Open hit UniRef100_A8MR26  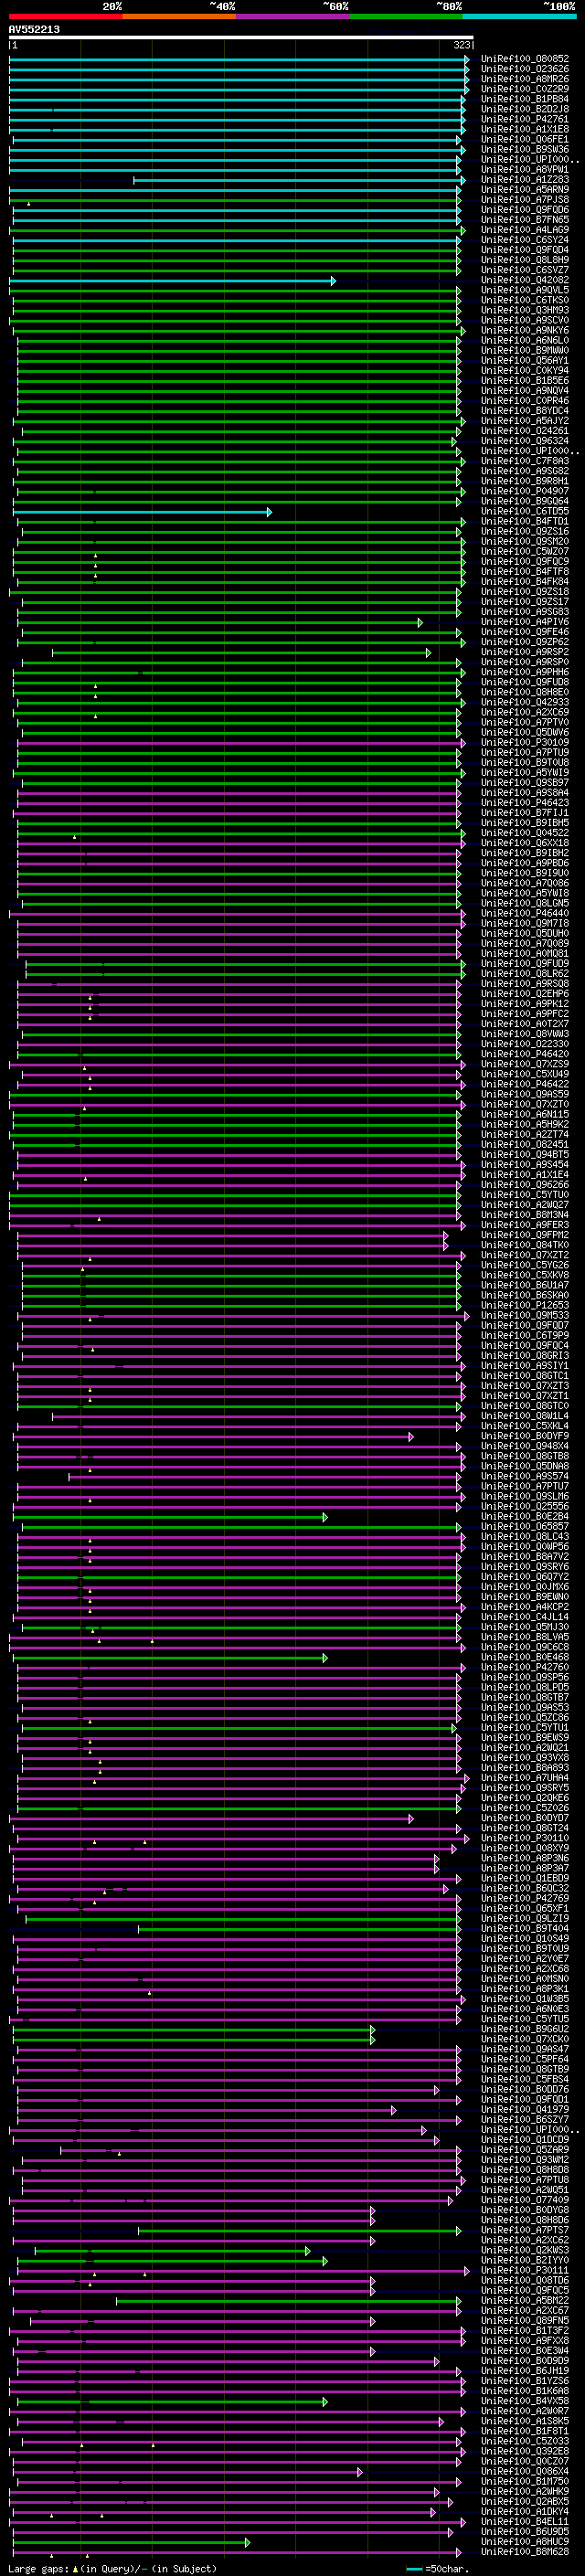pos(525,79)
